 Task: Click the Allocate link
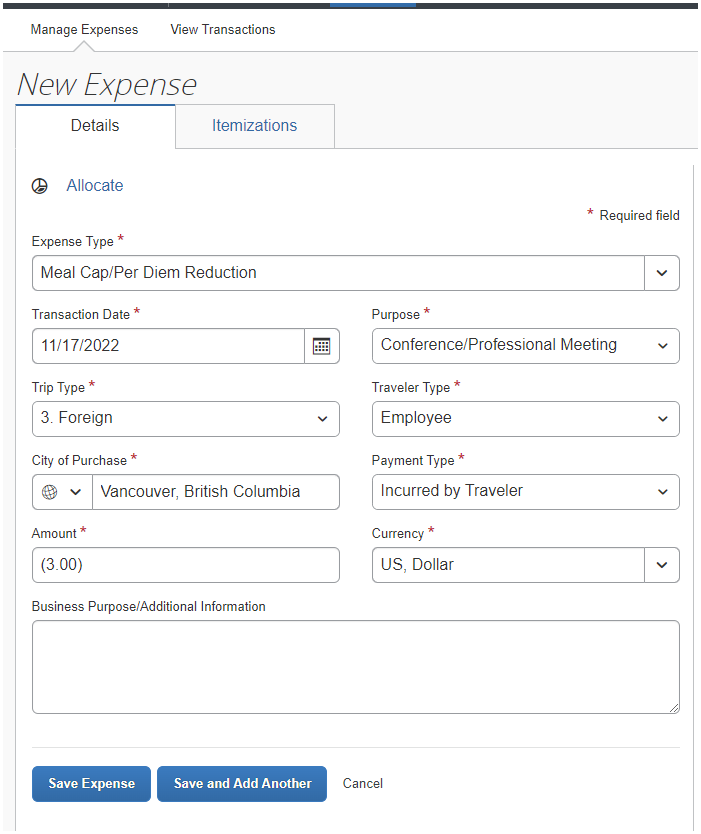[x=95, y=186]
